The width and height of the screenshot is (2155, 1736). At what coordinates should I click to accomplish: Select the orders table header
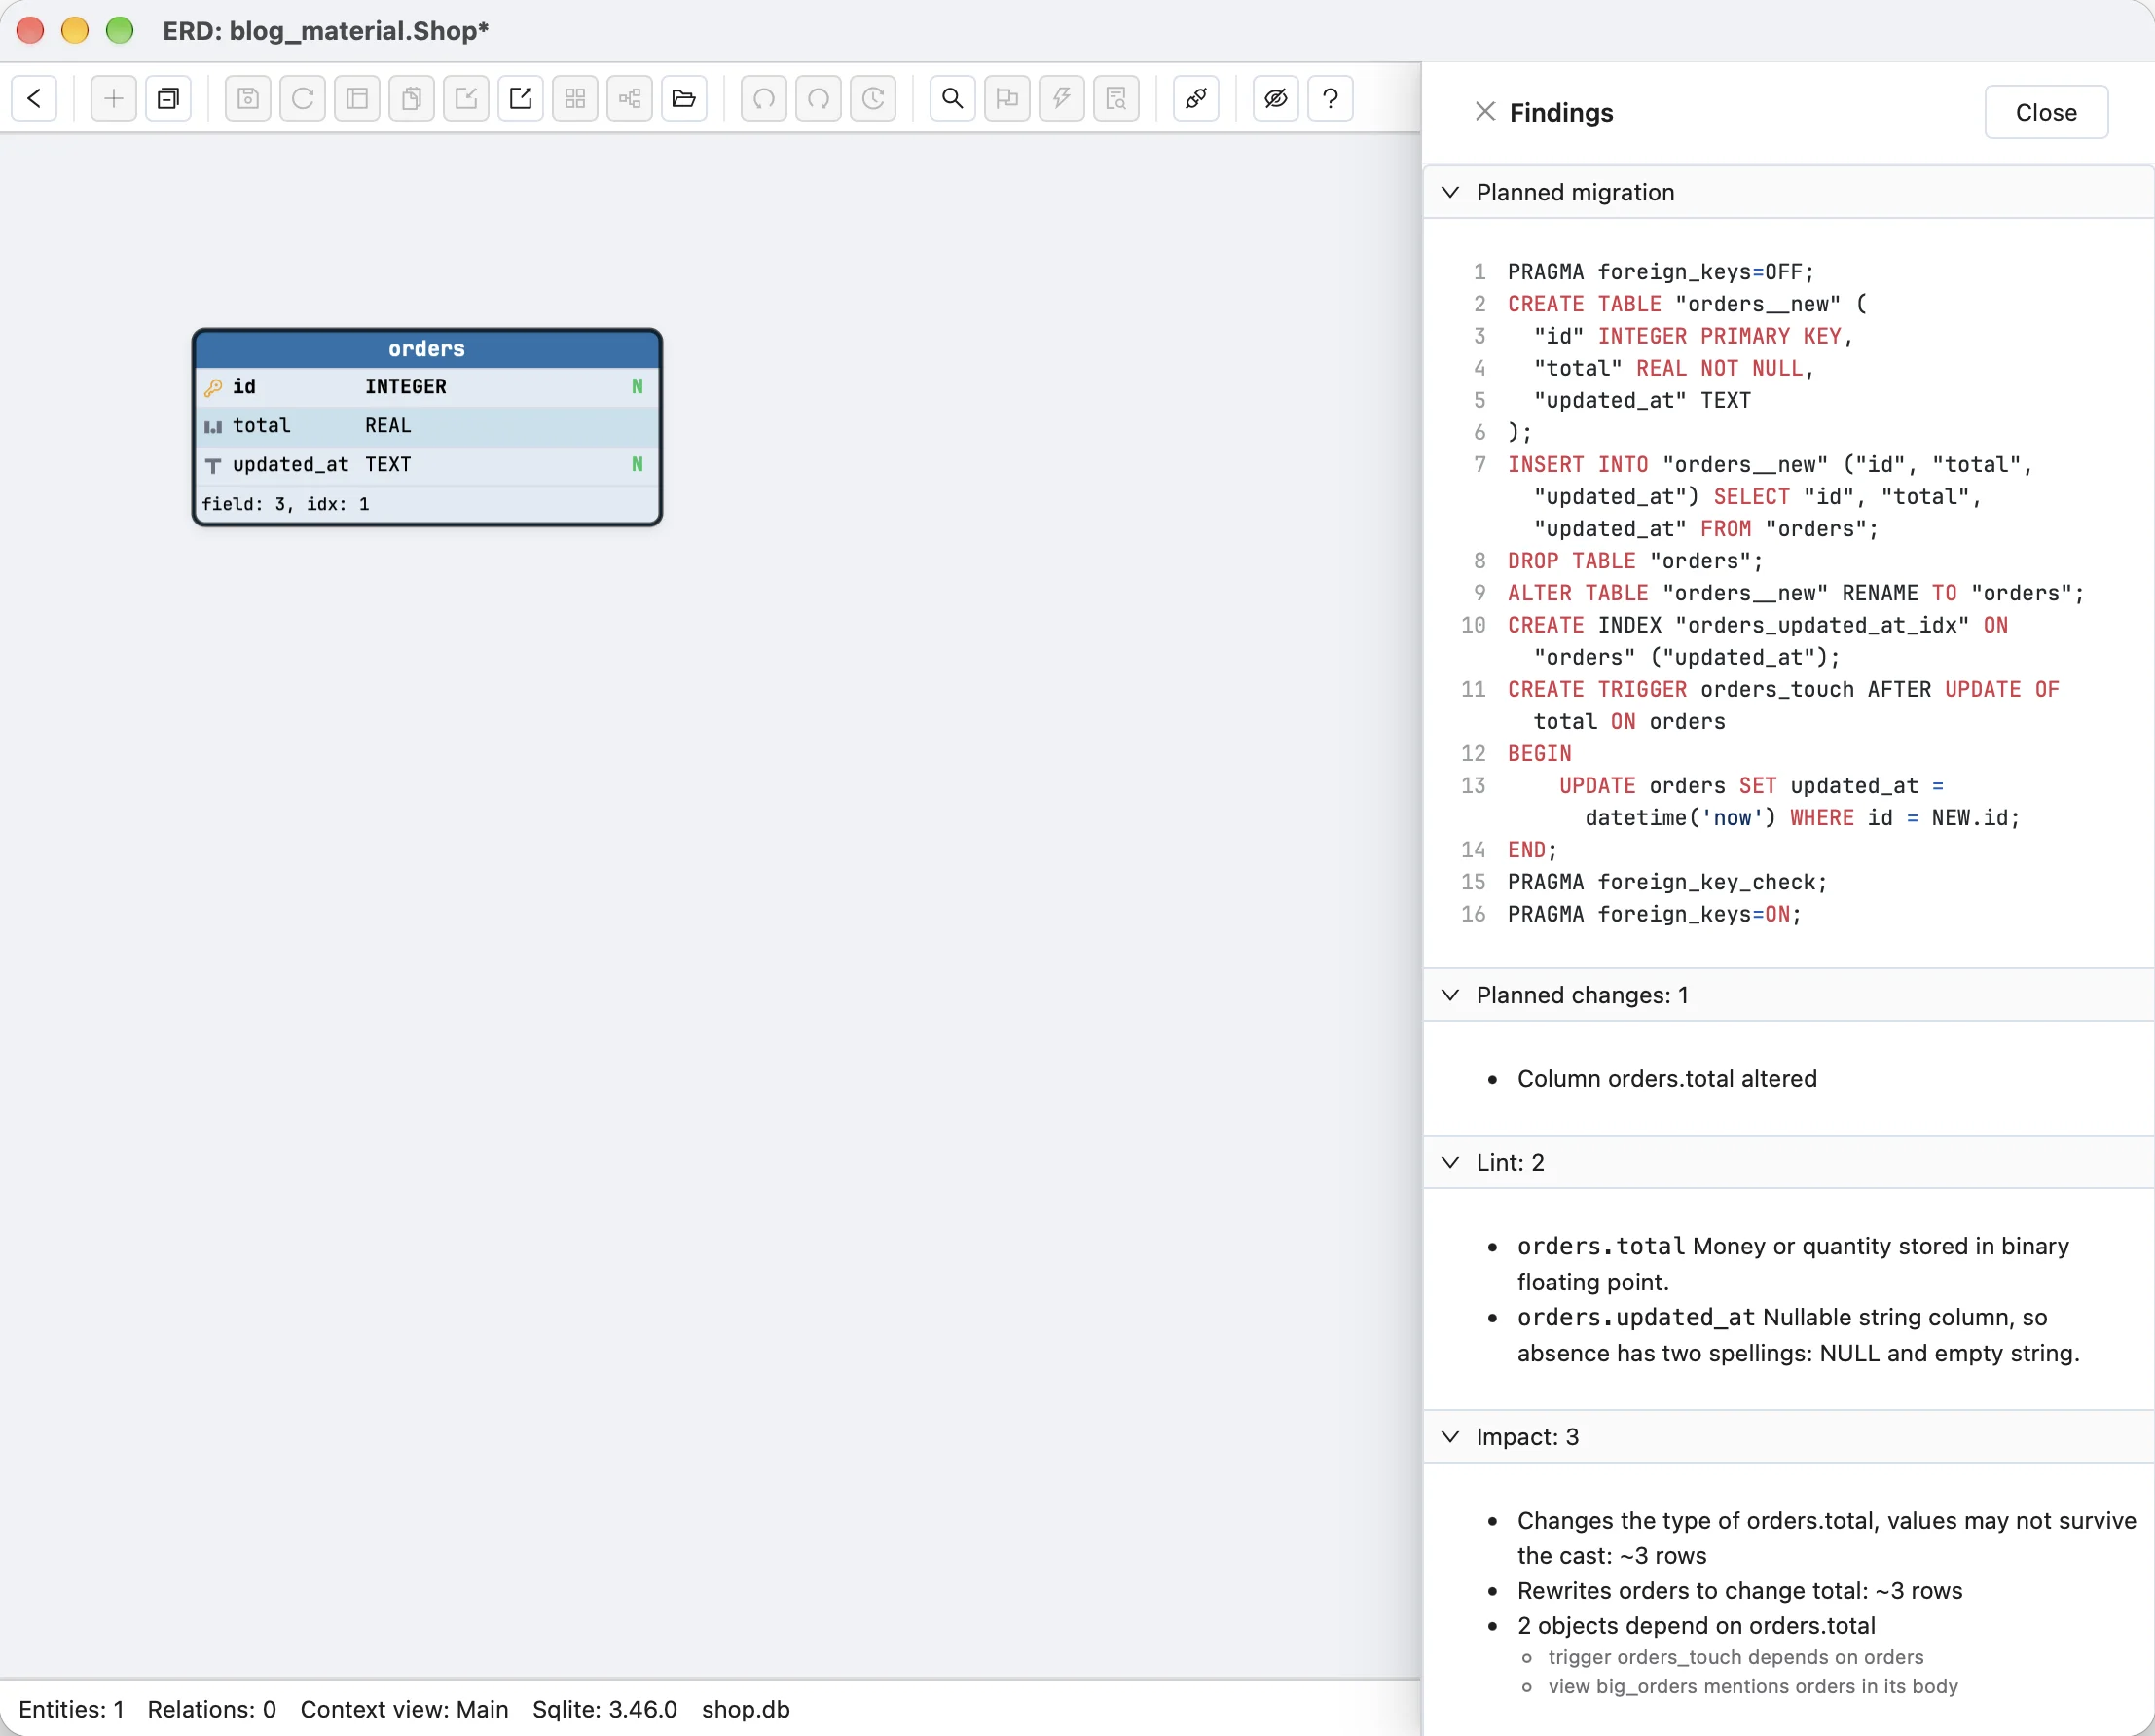pos(427,349)
